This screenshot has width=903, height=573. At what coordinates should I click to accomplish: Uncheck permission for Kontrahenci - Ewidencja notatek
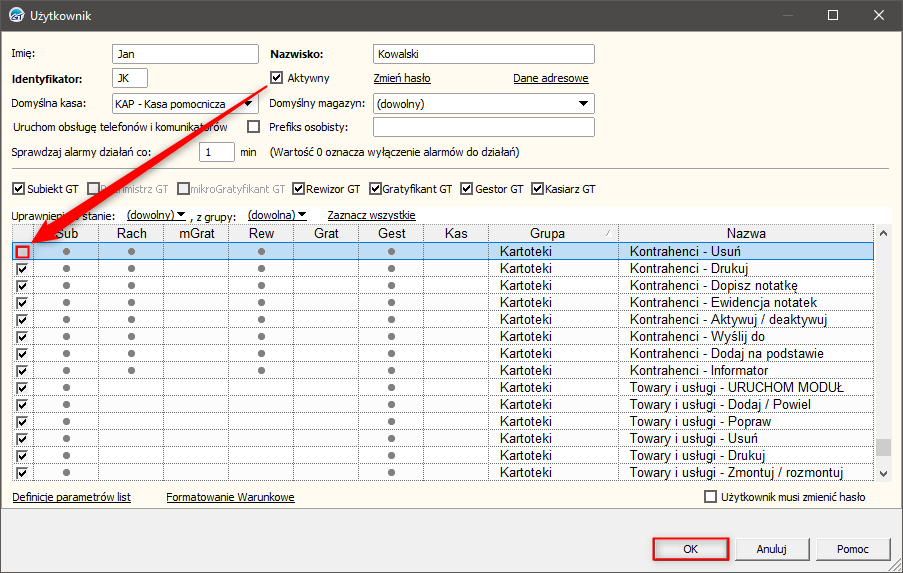[x=22, y=303]
